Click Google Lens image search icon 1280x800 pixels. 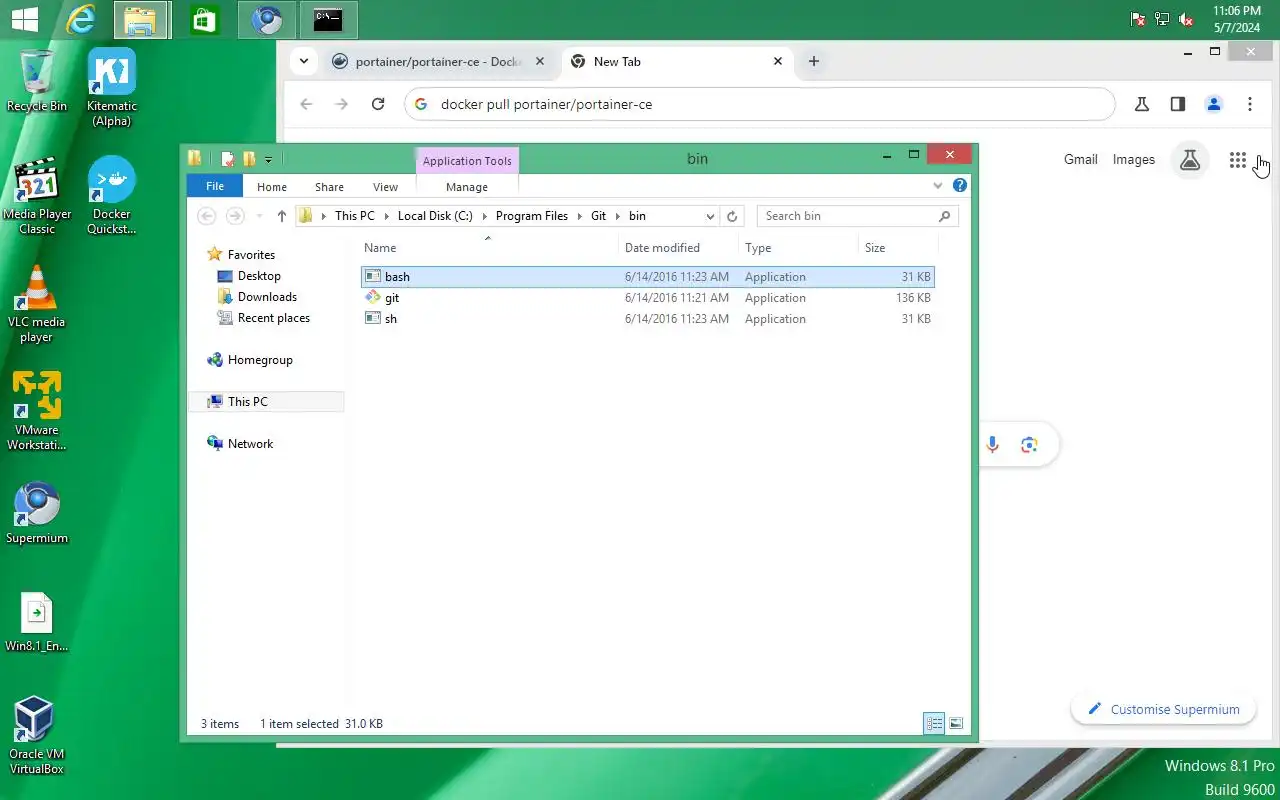tap(1029, 445)
